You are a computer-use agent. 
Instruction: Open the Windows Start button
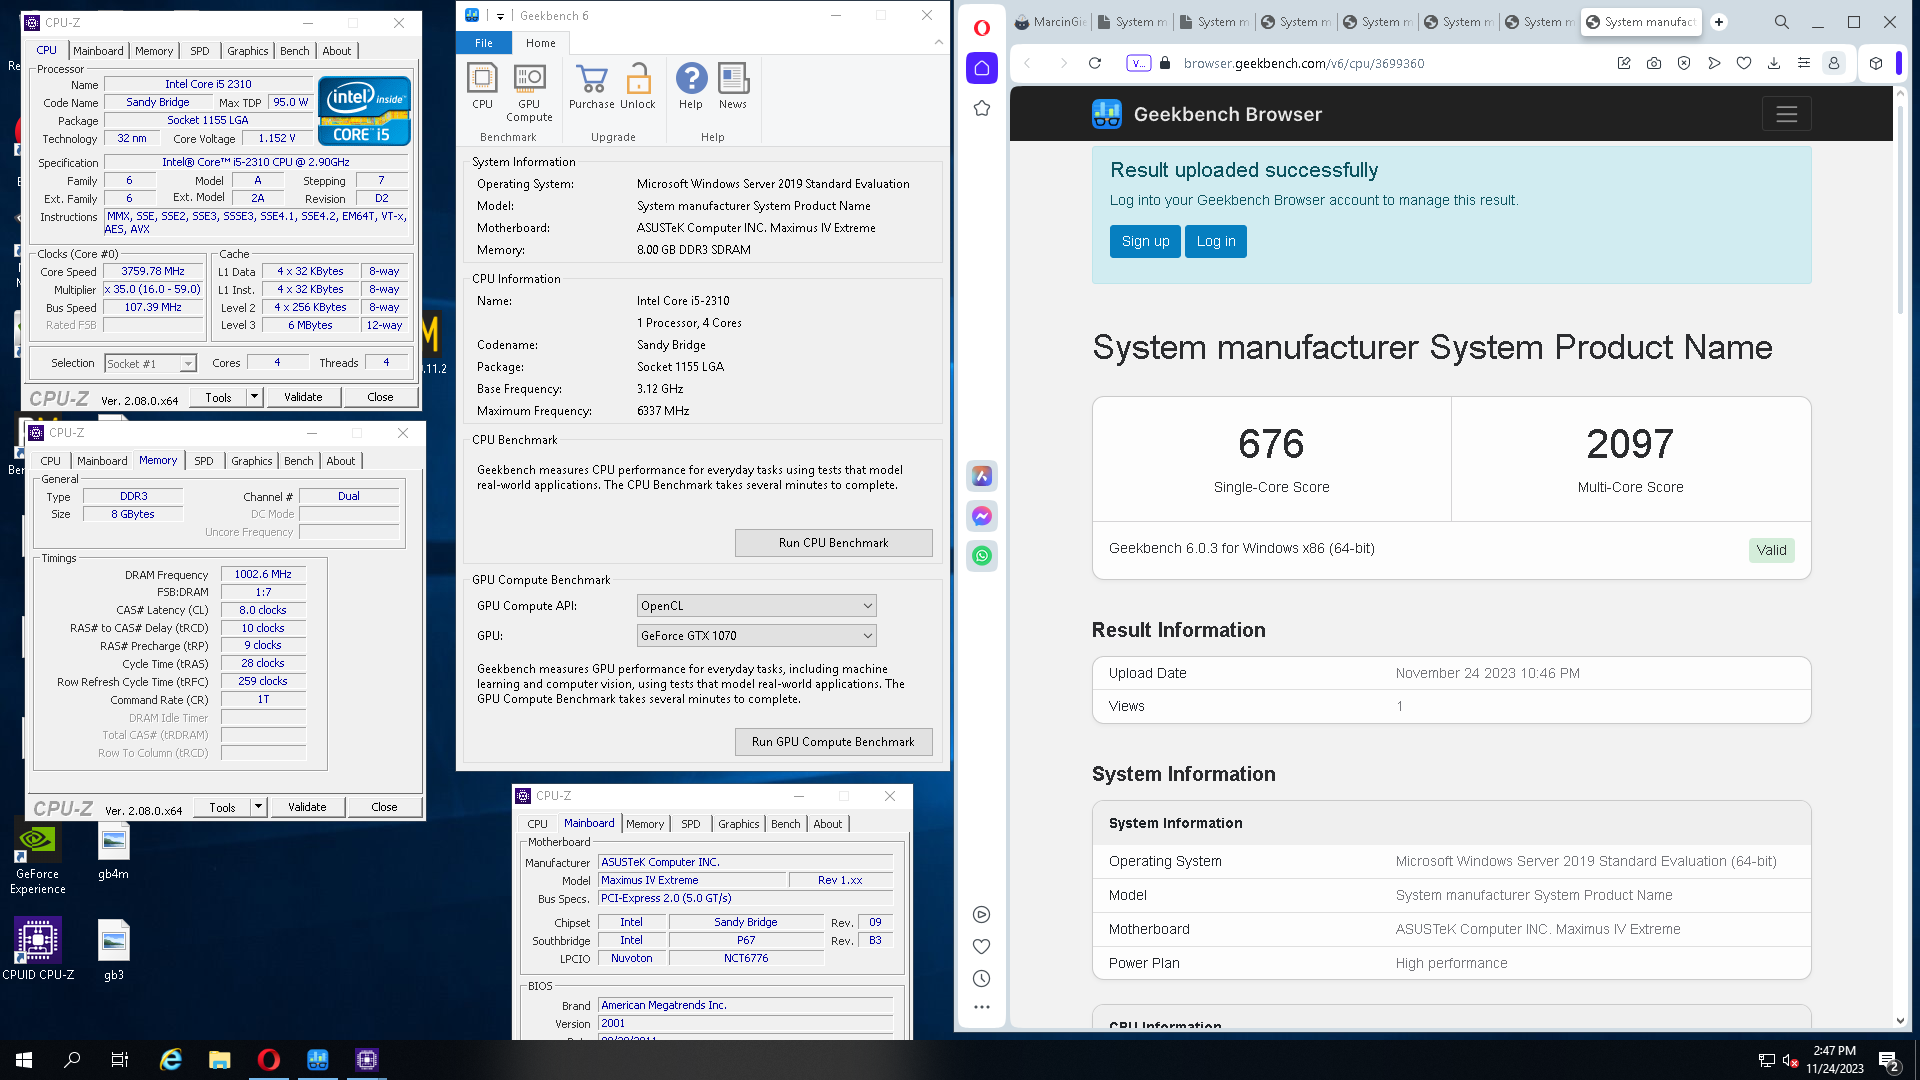pos(24,1060)
